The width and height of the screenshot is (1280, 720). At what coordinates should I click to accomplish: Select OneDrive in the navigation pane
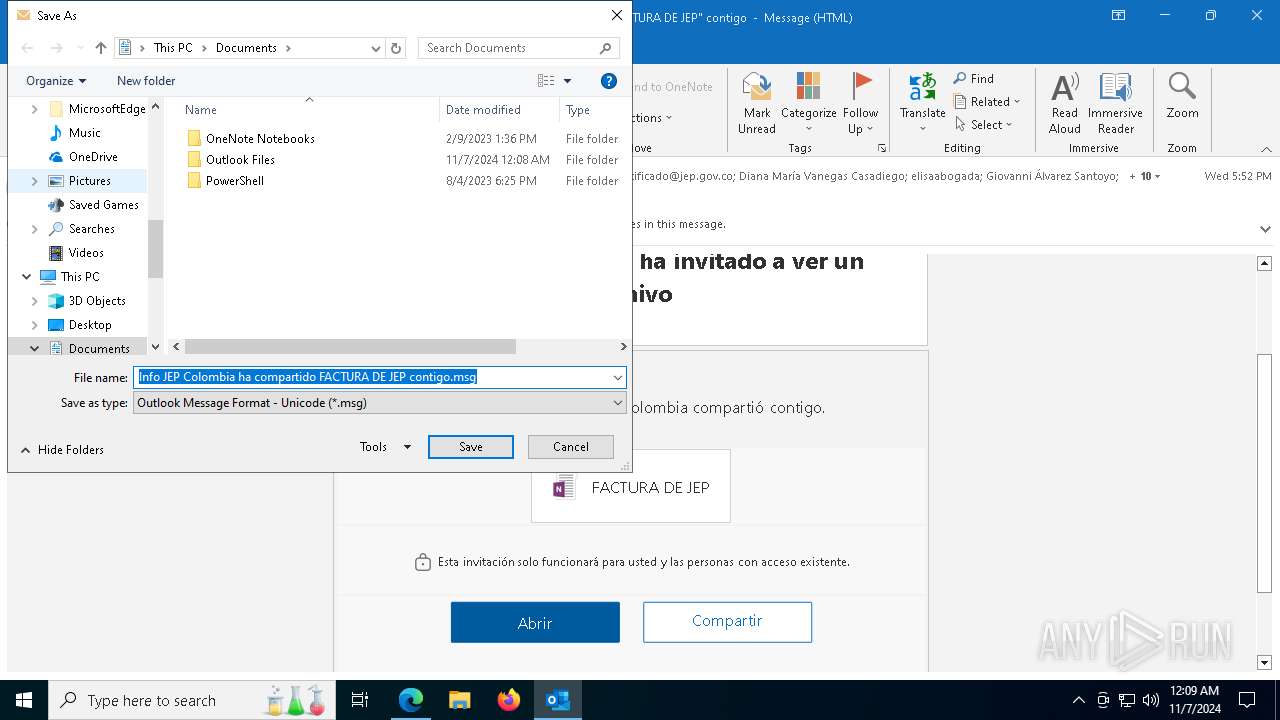point(93,157)
